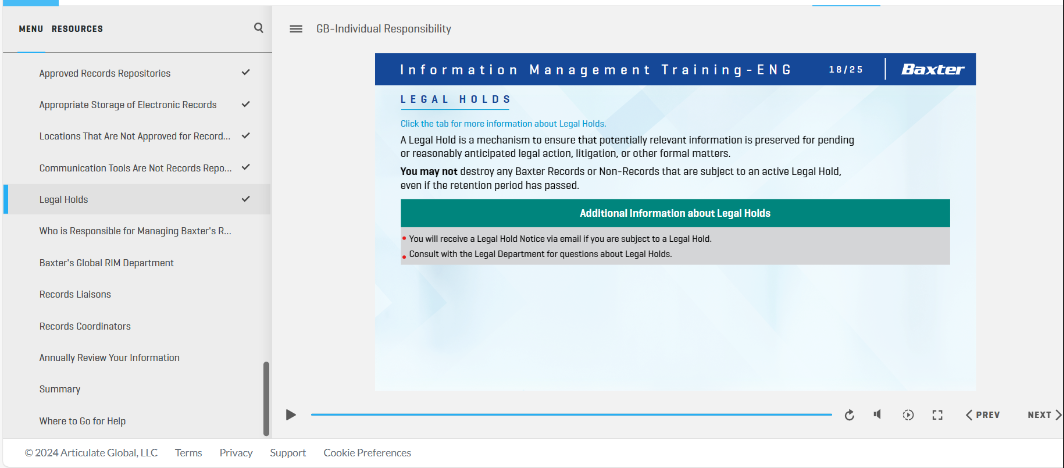The width and height of the screenshot is (1064, 468).
Task: Click the Support footer link
Action: pyautogui.click(x=288, y=452)
